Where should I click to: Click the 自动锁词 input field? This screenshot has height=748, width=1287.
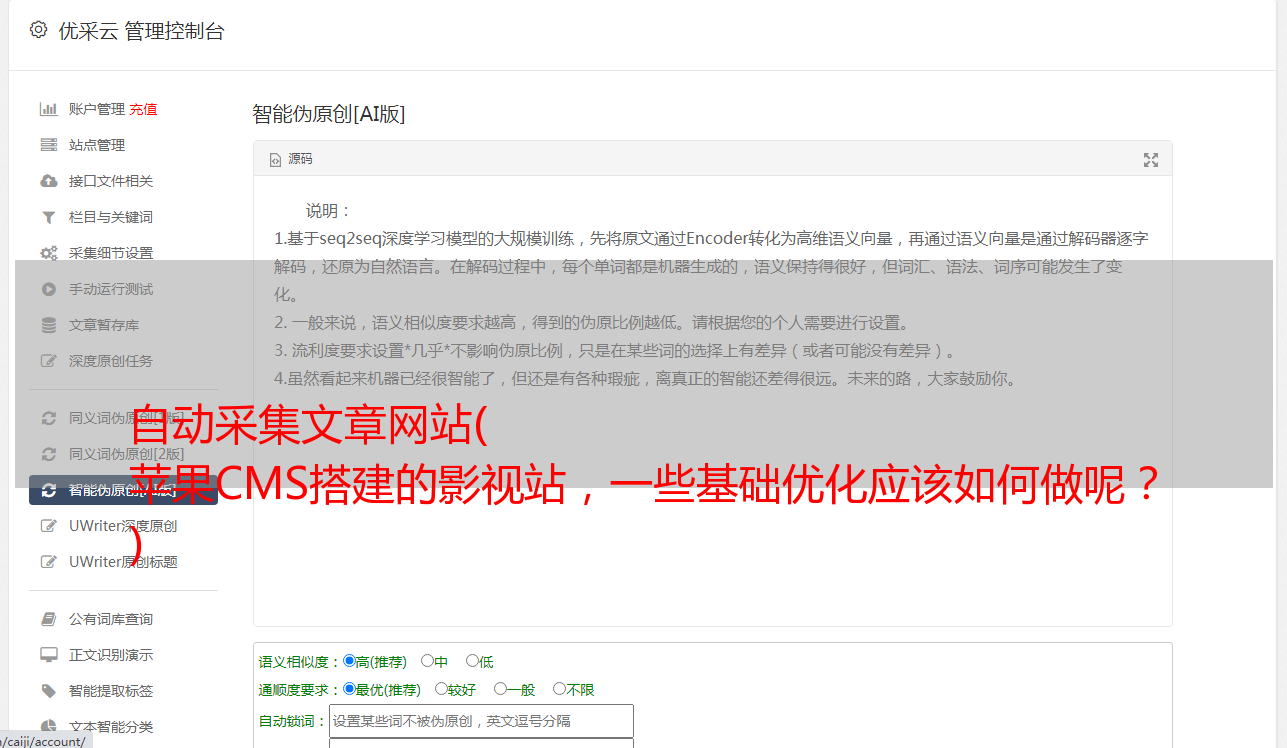click(481, 721)
